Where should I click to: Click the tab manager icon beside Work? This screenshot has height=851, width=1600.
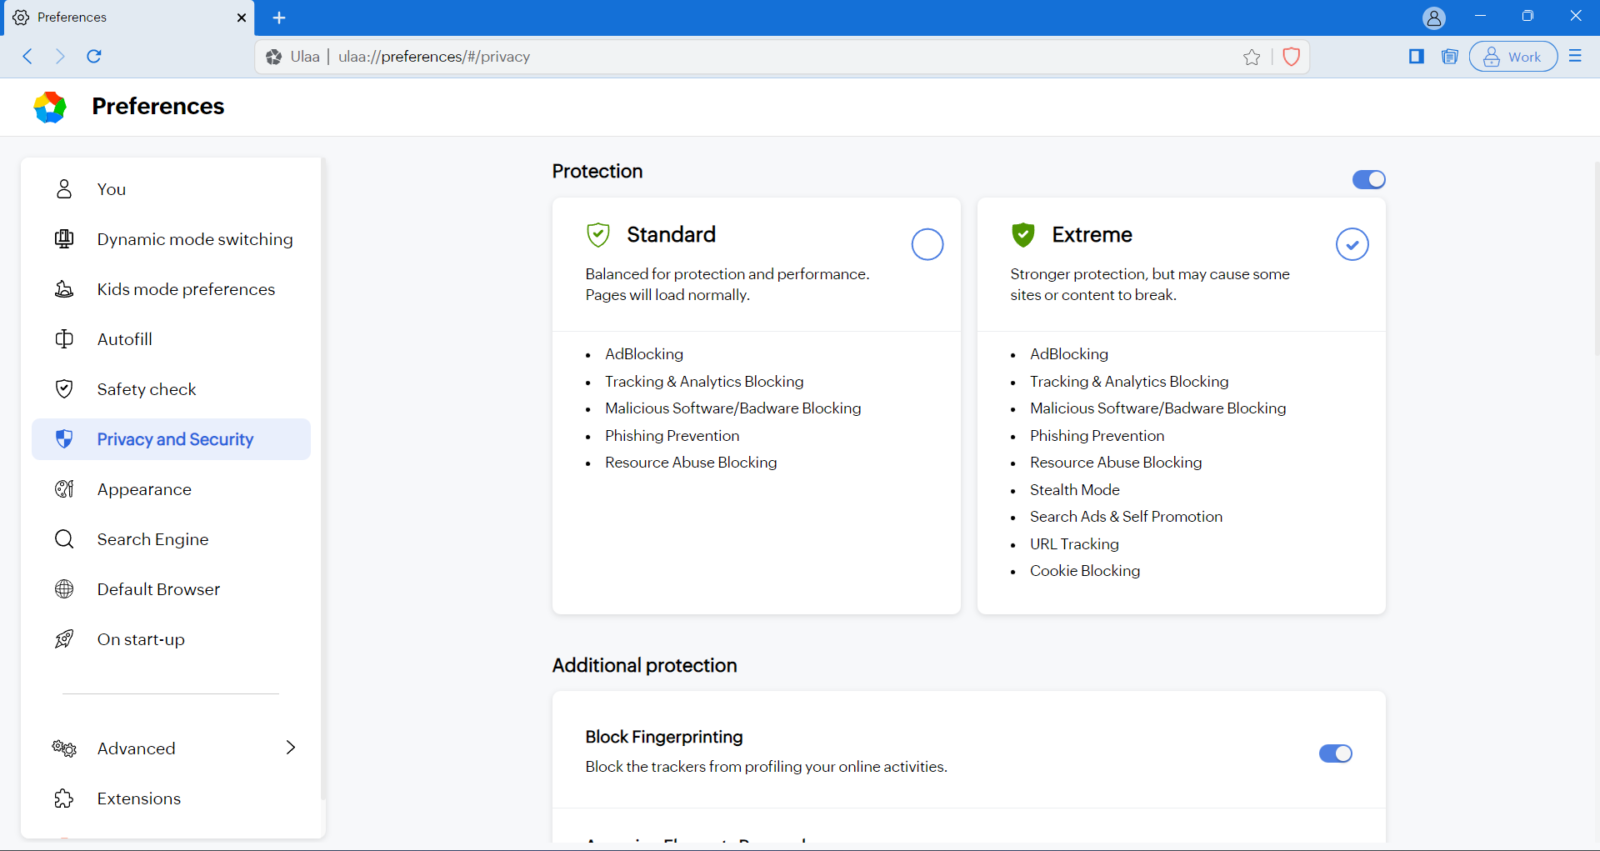(1449, 56)
